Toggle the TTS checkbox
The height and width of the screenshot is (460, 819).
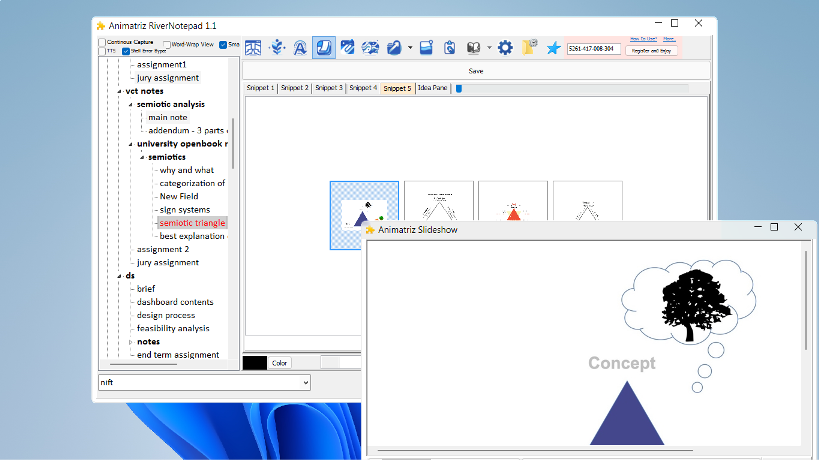tap(102, 51)
